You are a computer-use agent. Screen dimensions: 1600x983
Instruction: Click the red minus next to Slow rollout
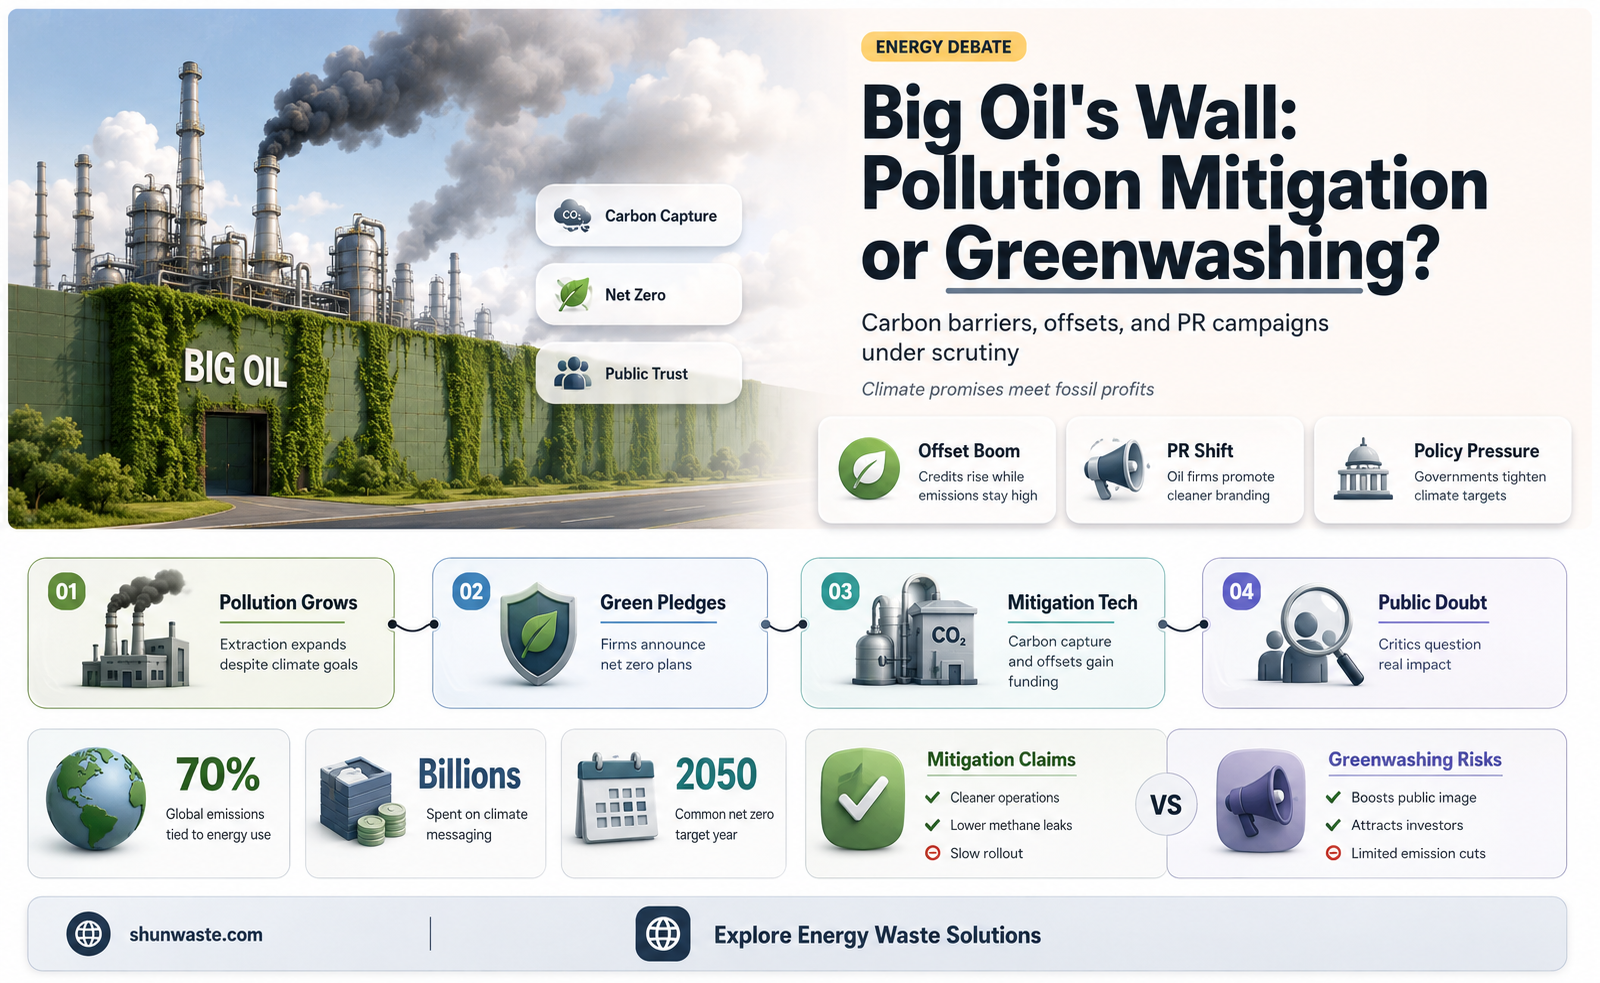[x=932, y=853]
